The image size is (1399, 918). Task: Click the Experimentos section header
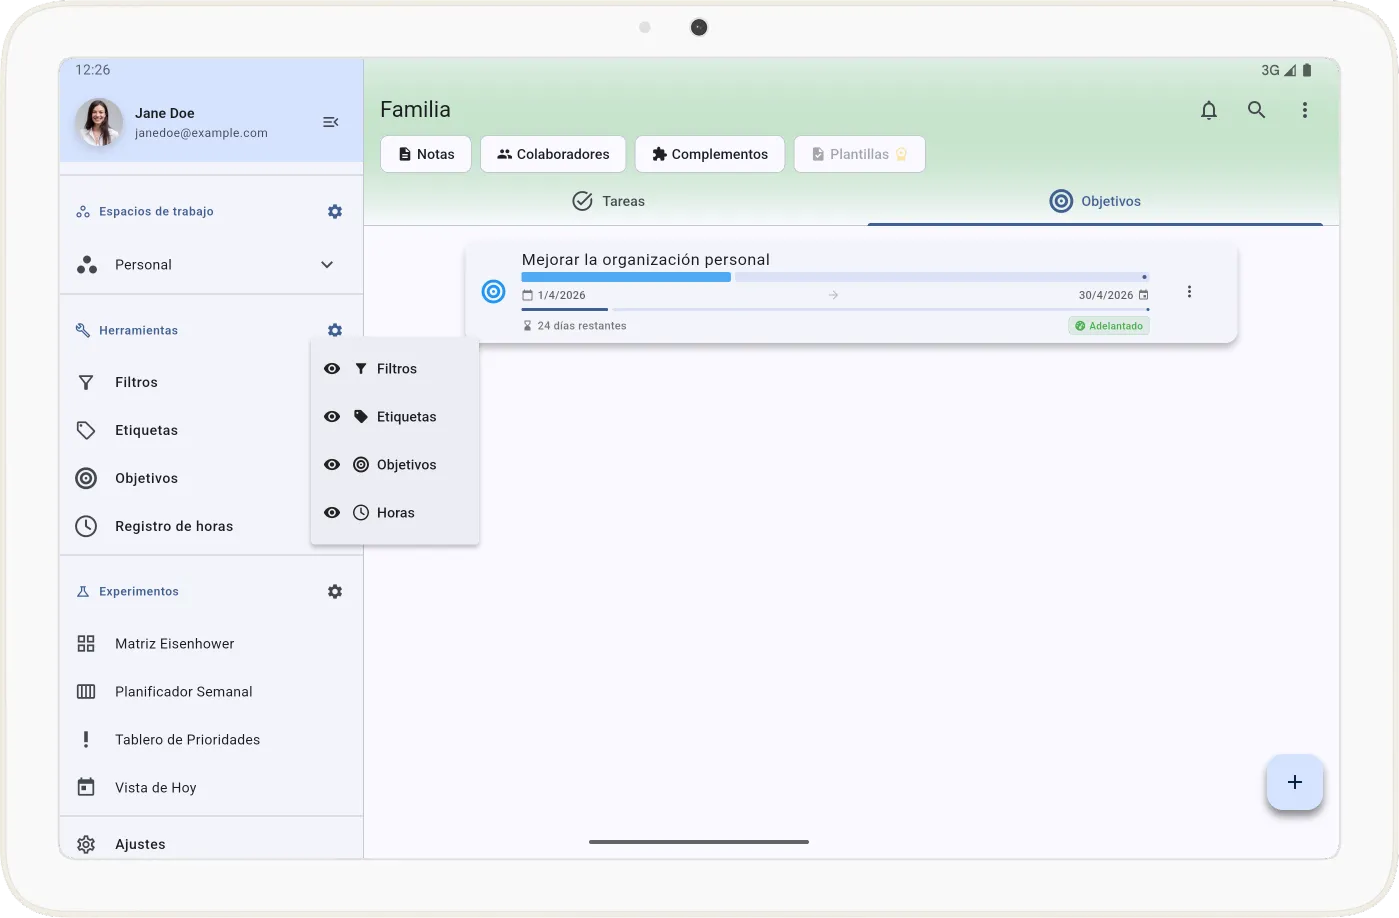pos(139,592)
